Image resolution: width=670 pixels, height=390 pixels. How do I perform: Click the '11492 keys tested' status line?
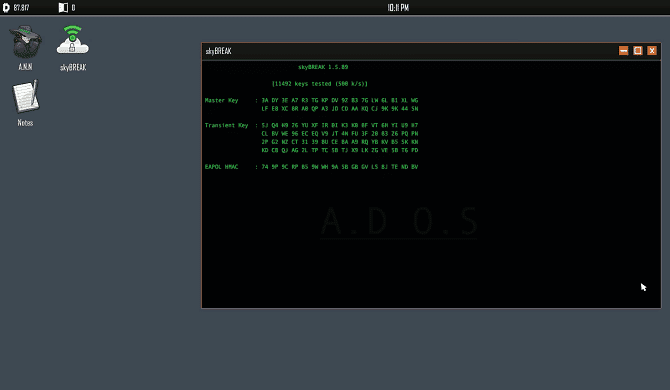point(320,84)
